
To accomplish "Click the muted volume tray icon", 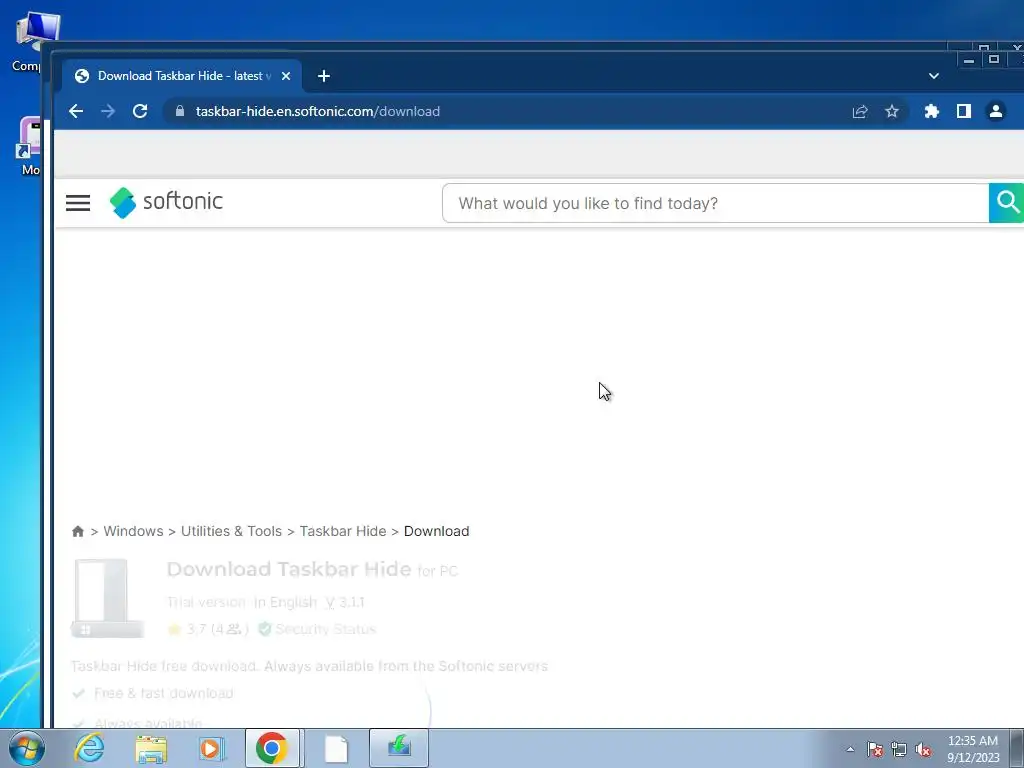I will click(x=923, y=749).
